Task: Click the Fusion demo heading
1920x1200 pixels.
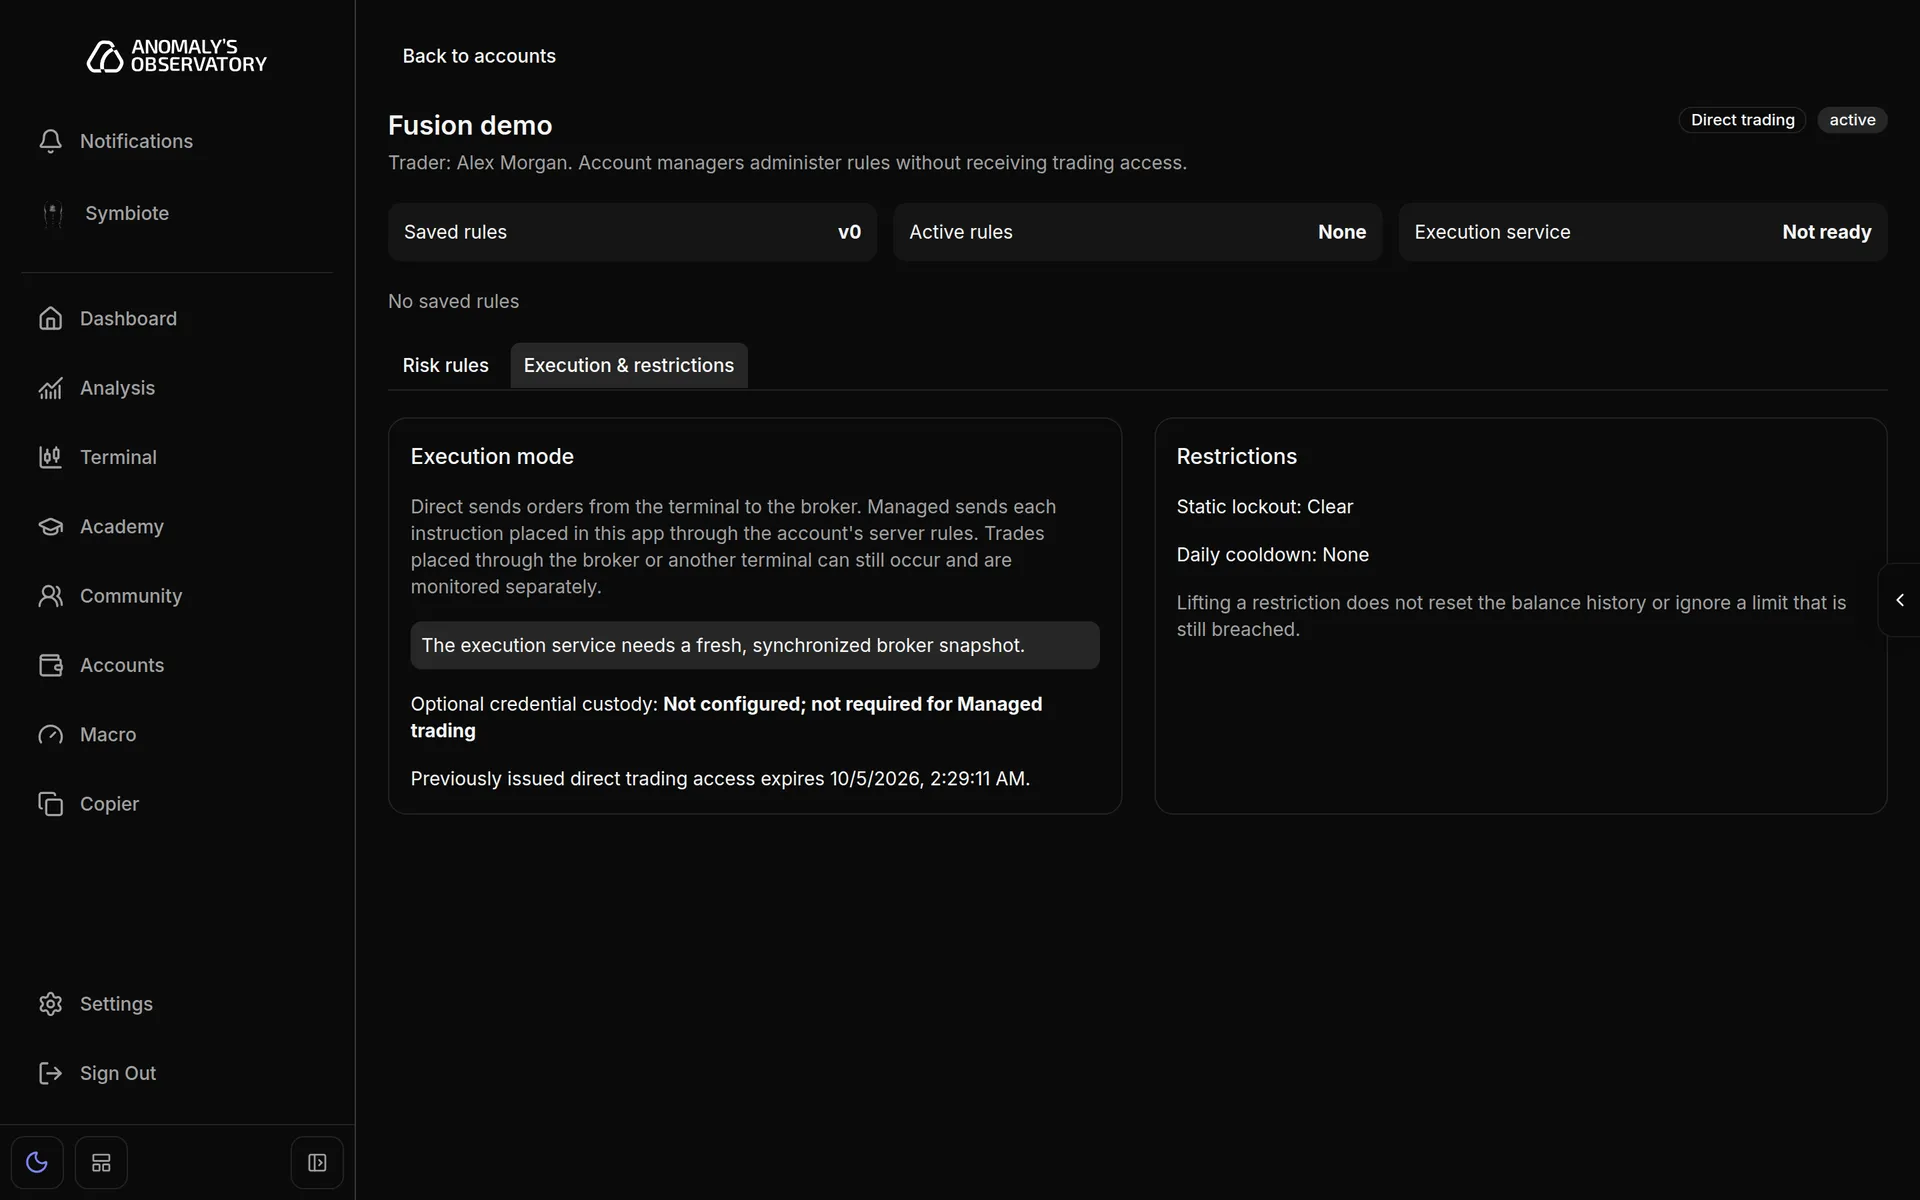Action: pyautogui.click(x=470, y=125)
